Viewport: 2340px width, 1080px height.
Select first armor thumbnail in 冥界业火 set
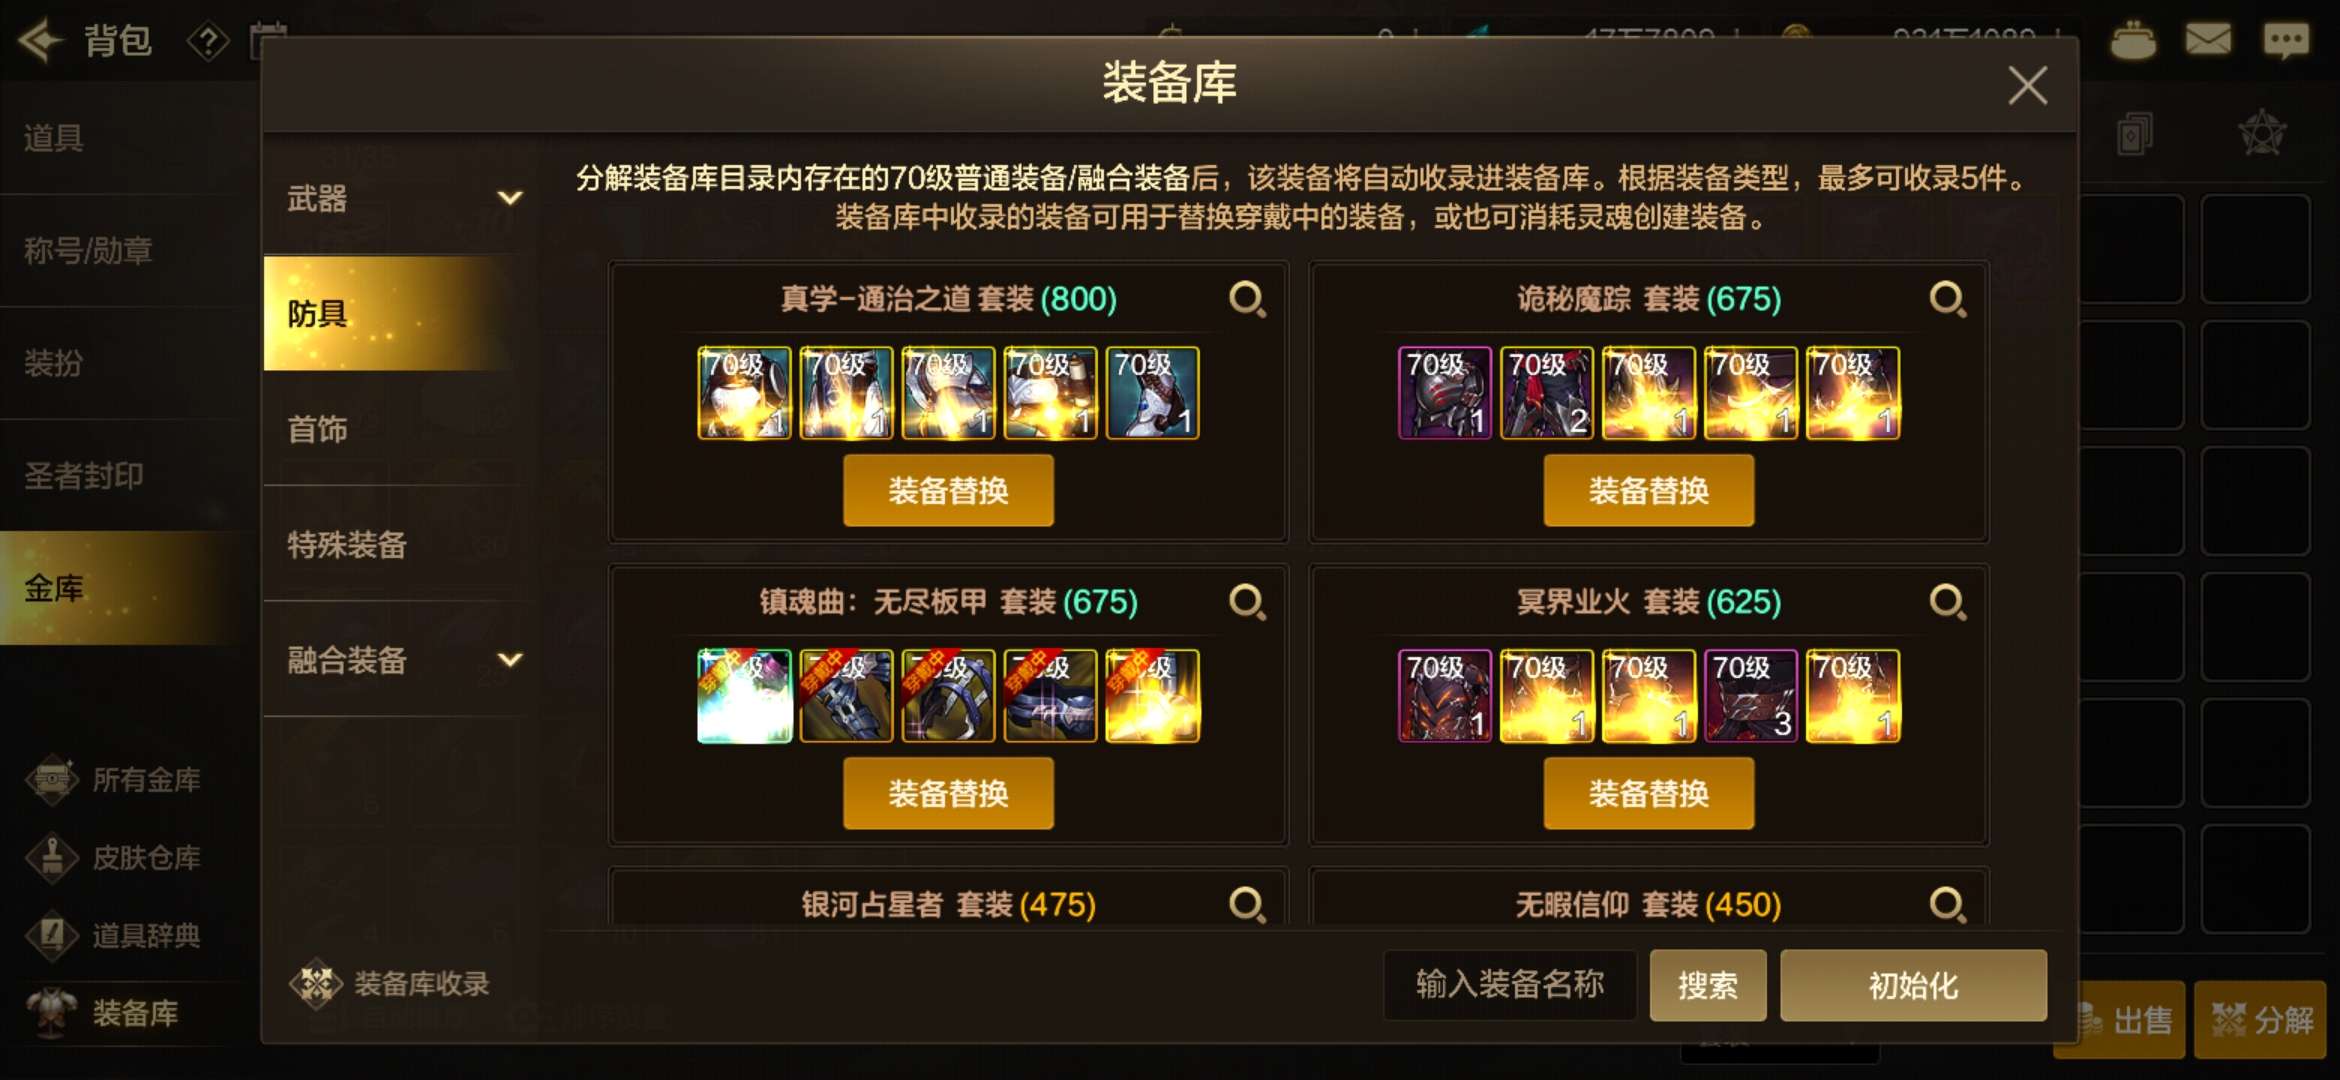[1444, 696]
